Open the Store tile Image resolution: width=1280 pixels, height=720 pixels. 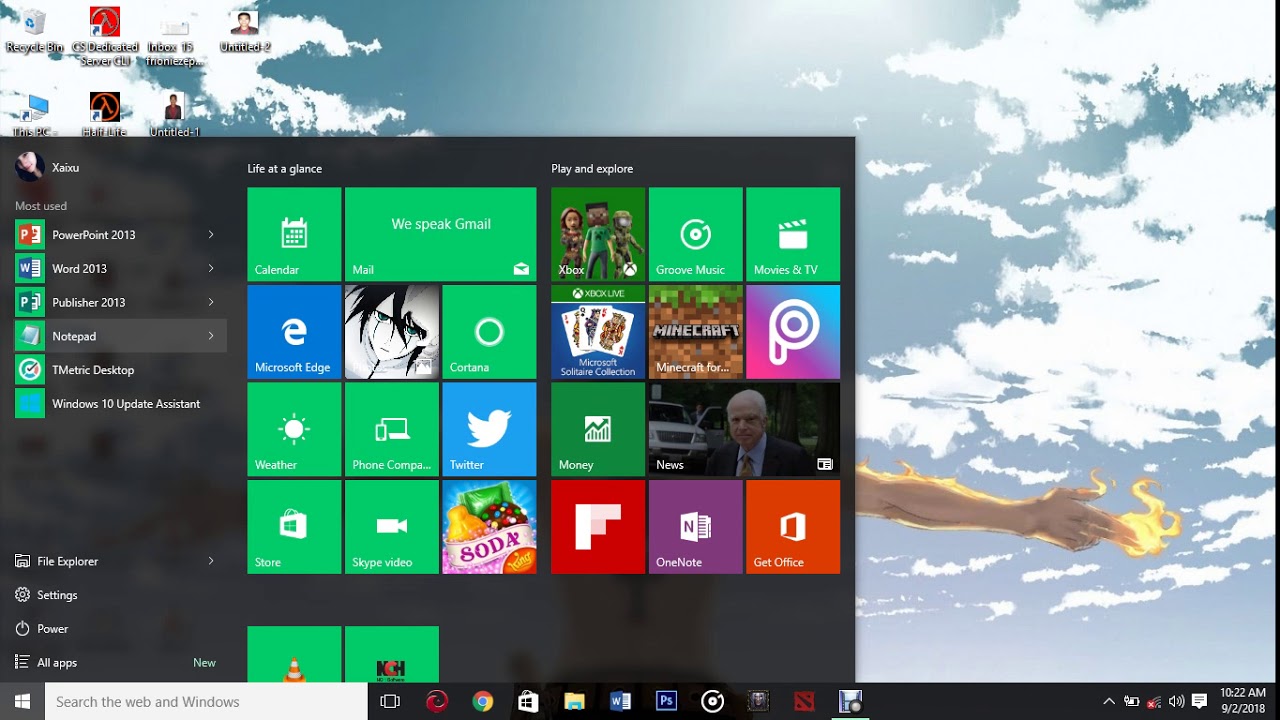coord(294,527)
